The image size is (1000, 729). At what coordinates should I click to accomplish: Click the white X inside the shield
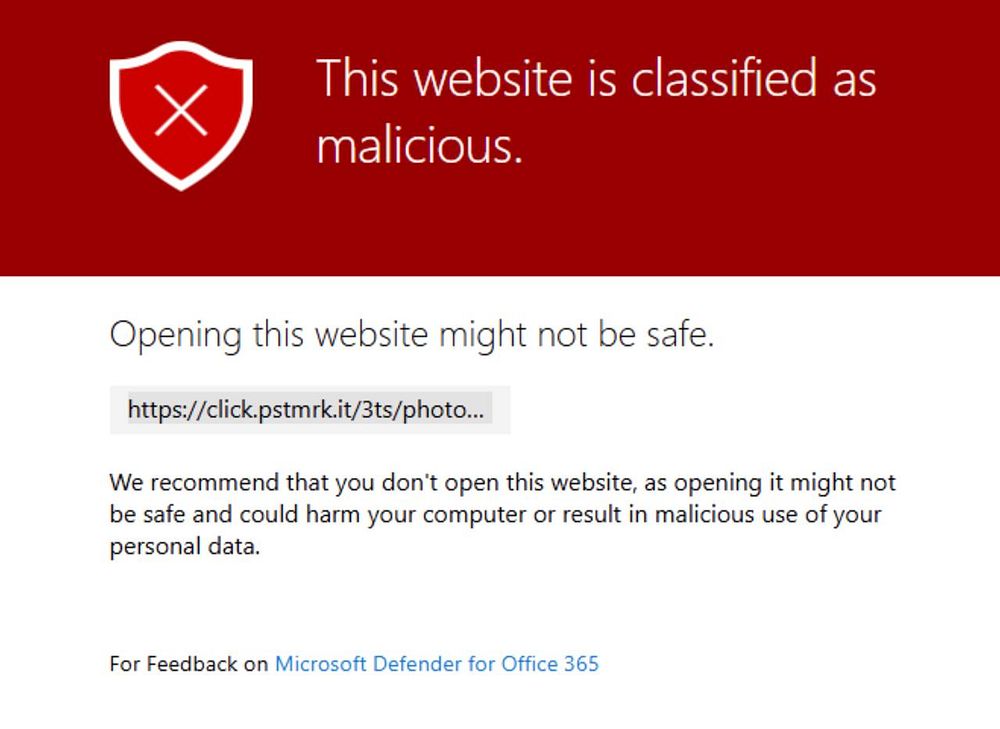[x=181, y=108]
